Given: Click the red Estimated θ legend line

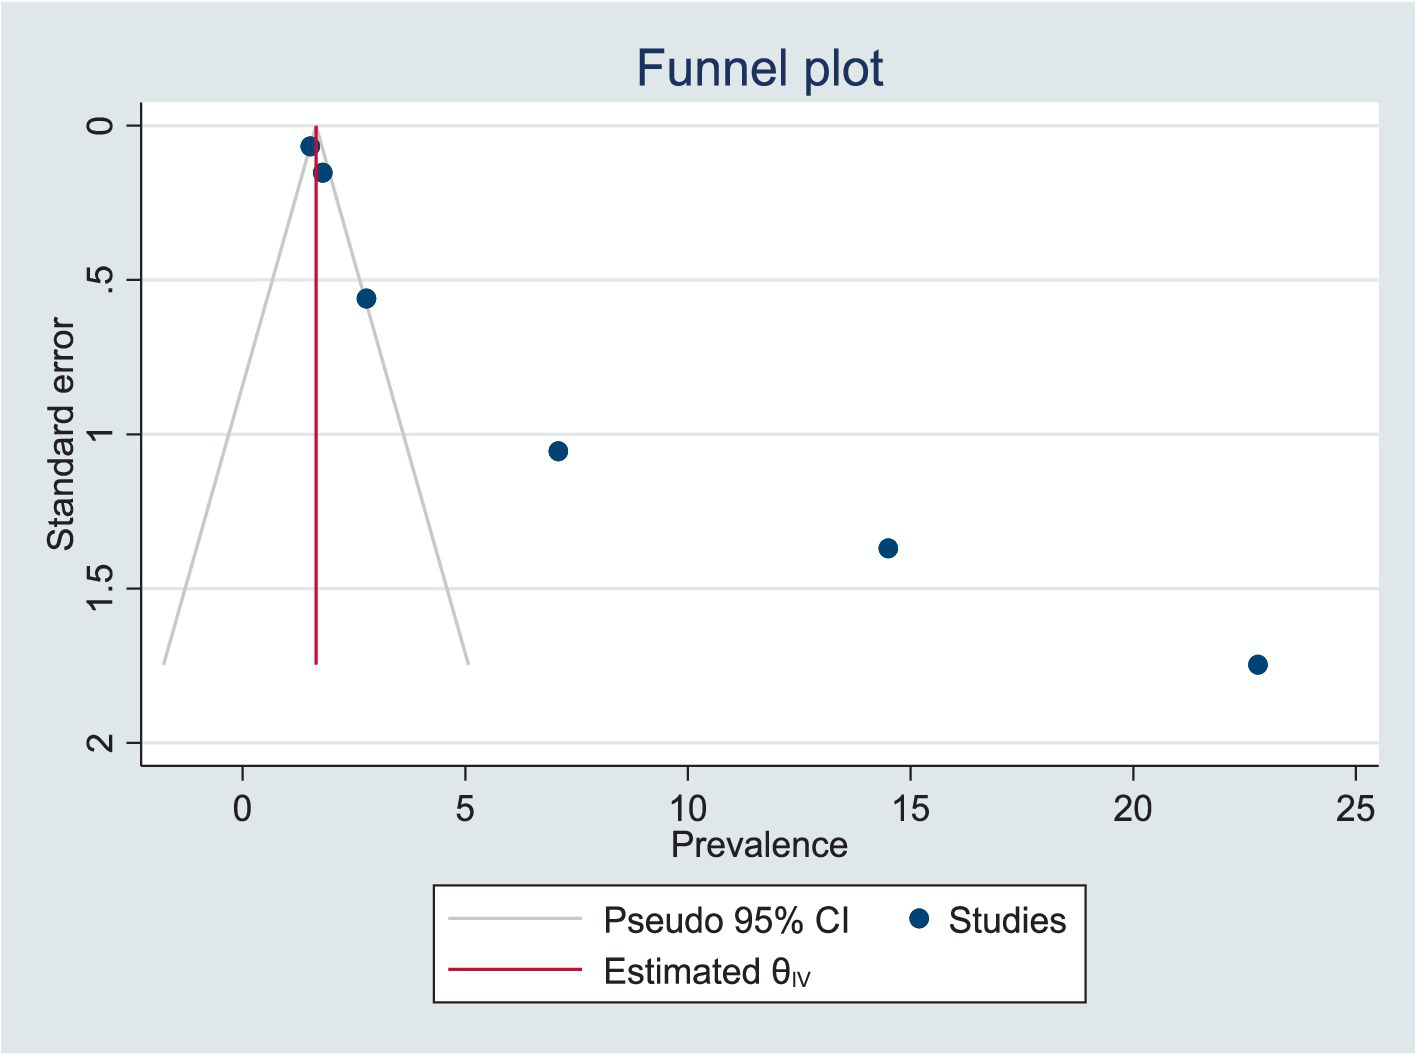Looking at the screenshot, I should 514,970.
